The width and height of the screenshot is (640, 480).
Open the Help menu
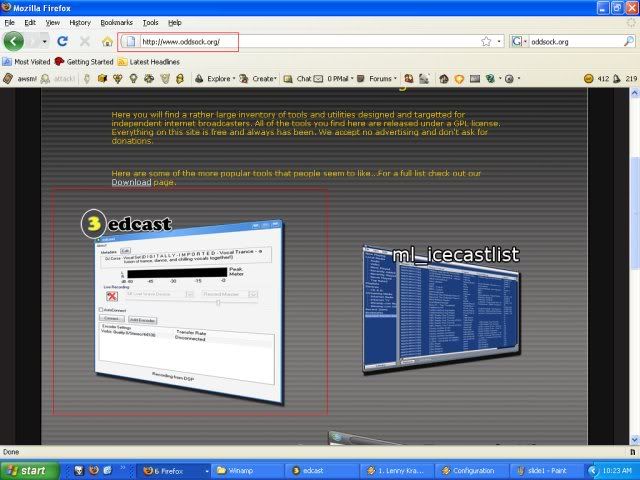click(x=175, y=22)
